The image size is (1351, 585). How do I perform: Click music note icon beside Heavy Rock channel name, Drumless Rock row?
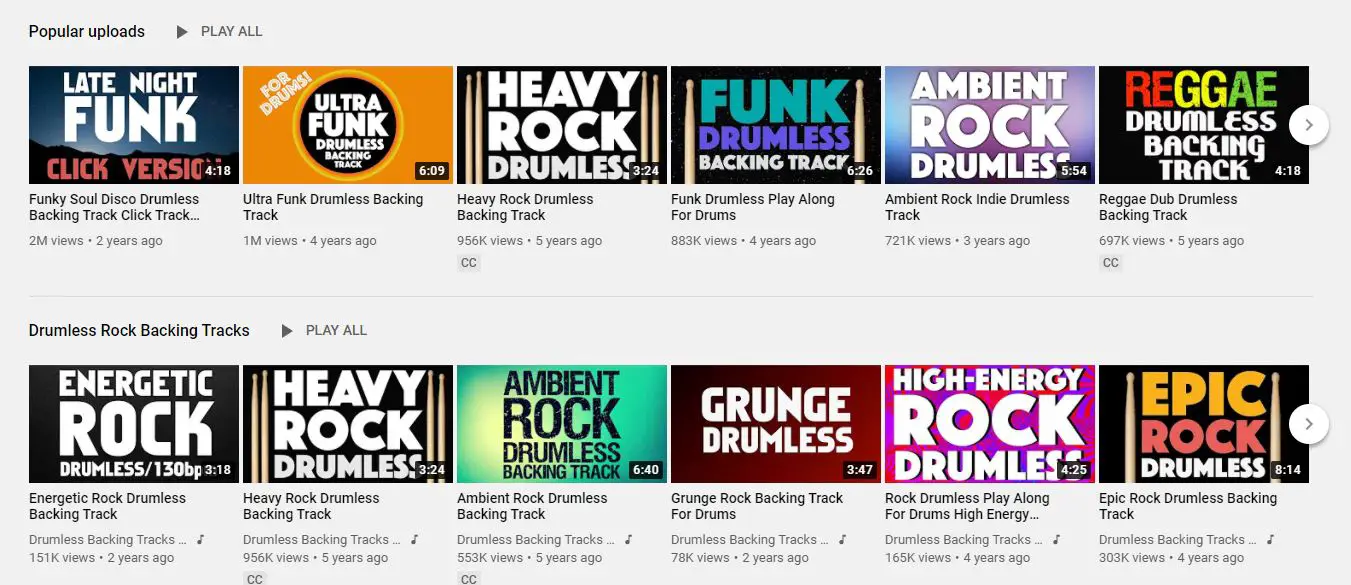(415, 540)
